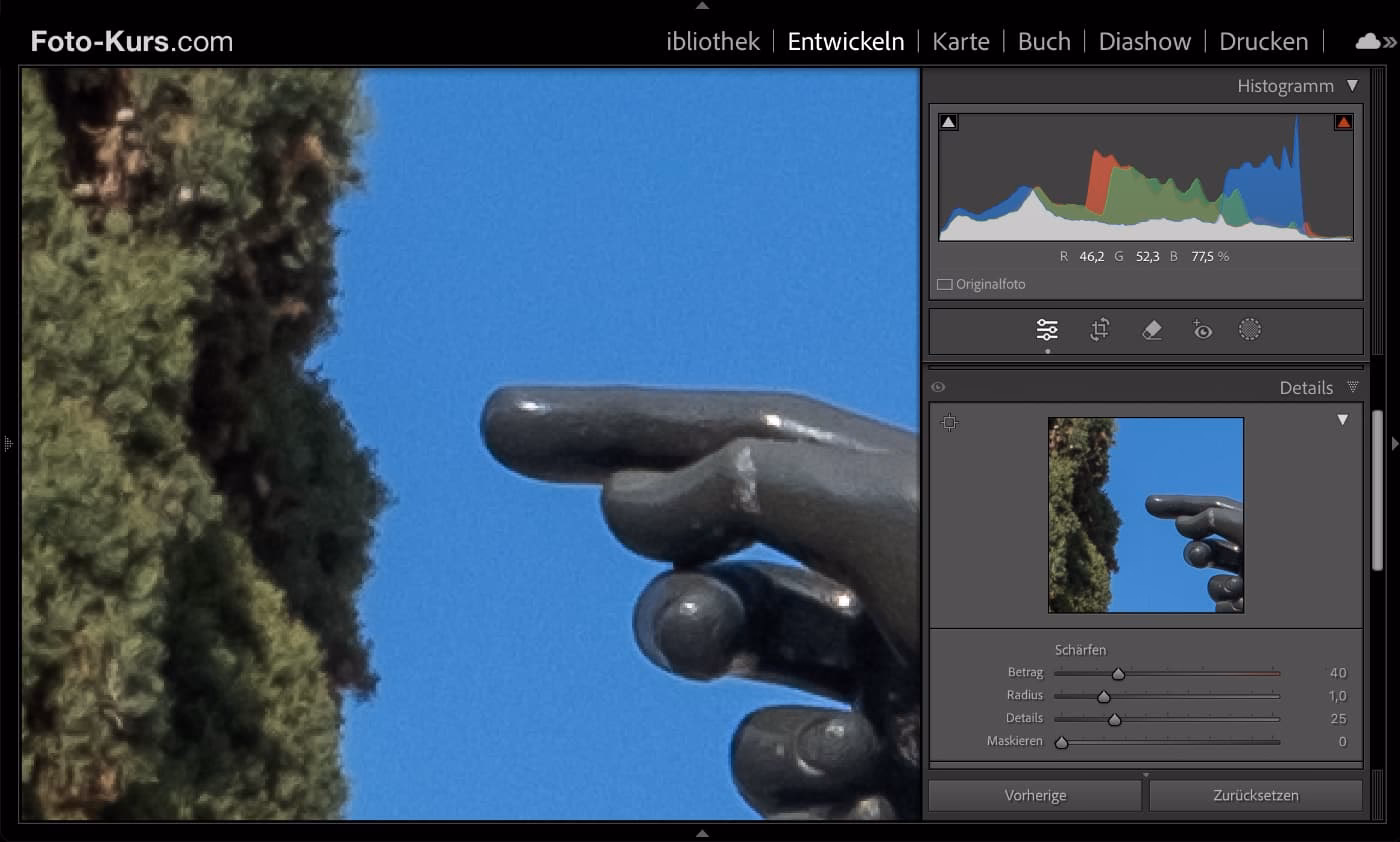Toggle the Details panel visibility eye
This screenshot has width=1400, height=842.
pyautogui.click(x=938, y=387)
